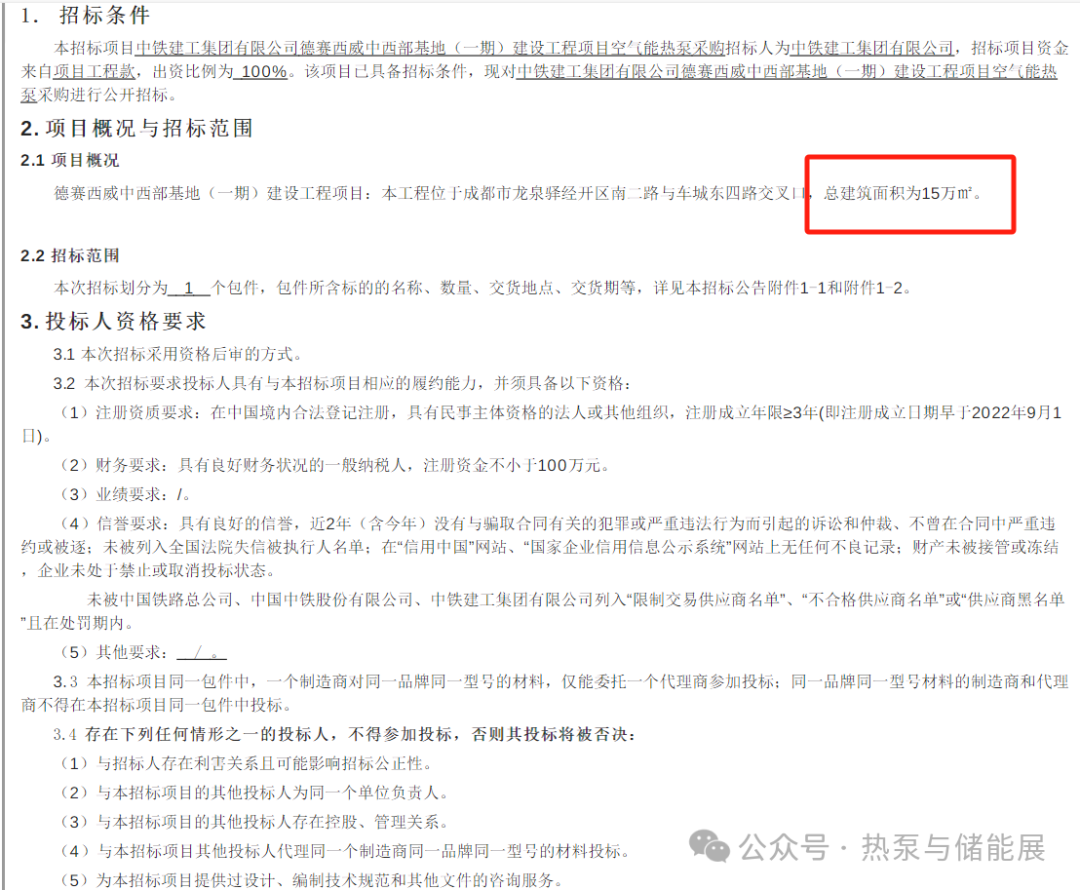Click the line starting "3.2 本次招标要求投标人"
1080x890 pixels.
pyautogui.click(x=342, y=383)
